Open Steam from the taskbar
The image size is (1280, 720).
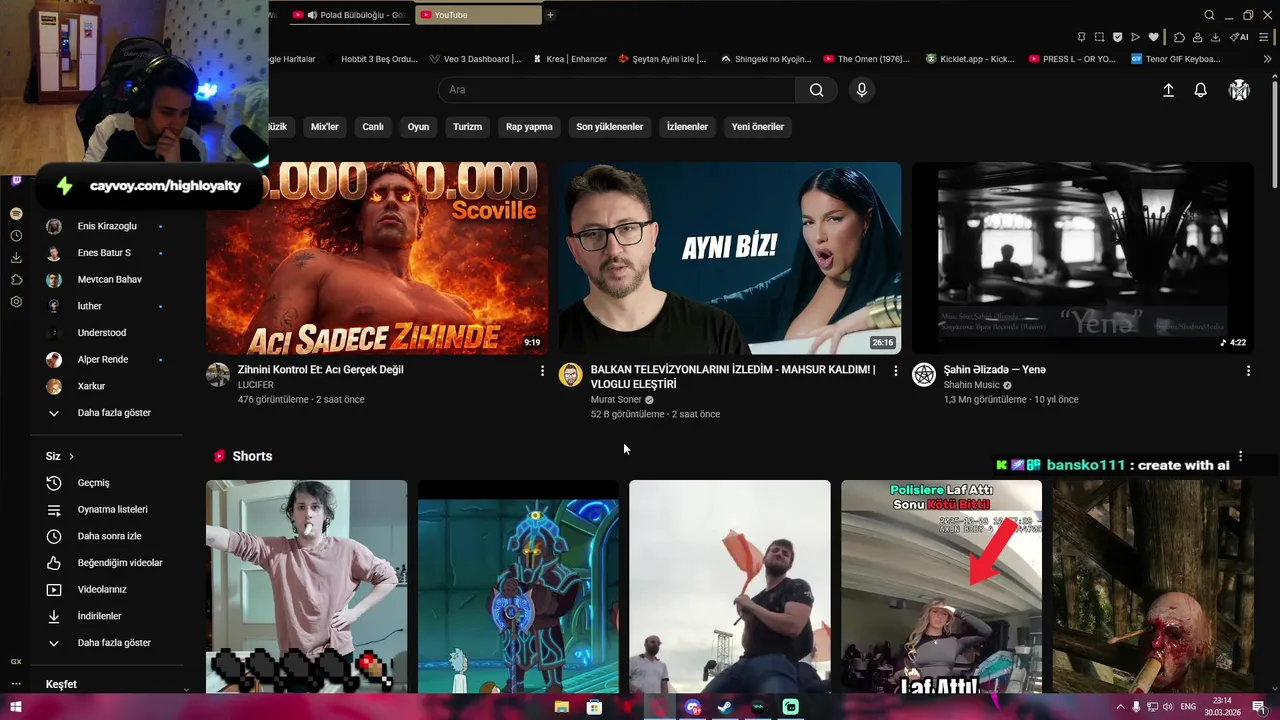[725, 707]
